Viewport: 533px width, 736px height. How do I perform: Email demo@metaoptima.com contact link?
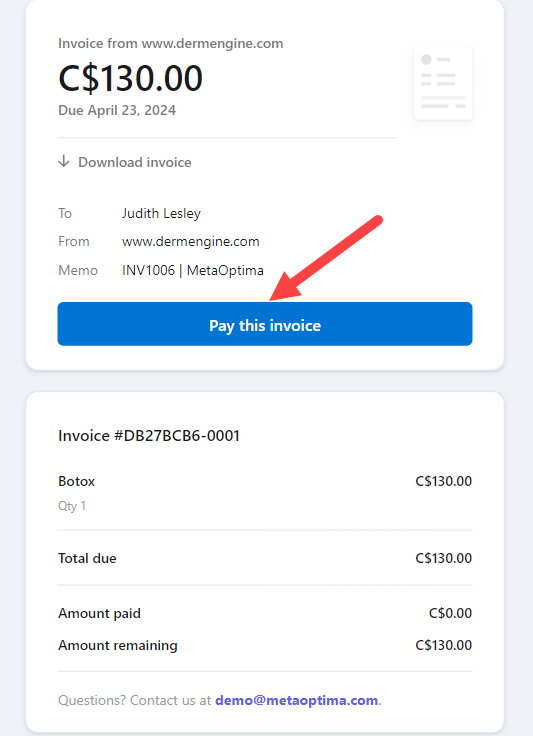pyautogui.click(x=297, y=700)
